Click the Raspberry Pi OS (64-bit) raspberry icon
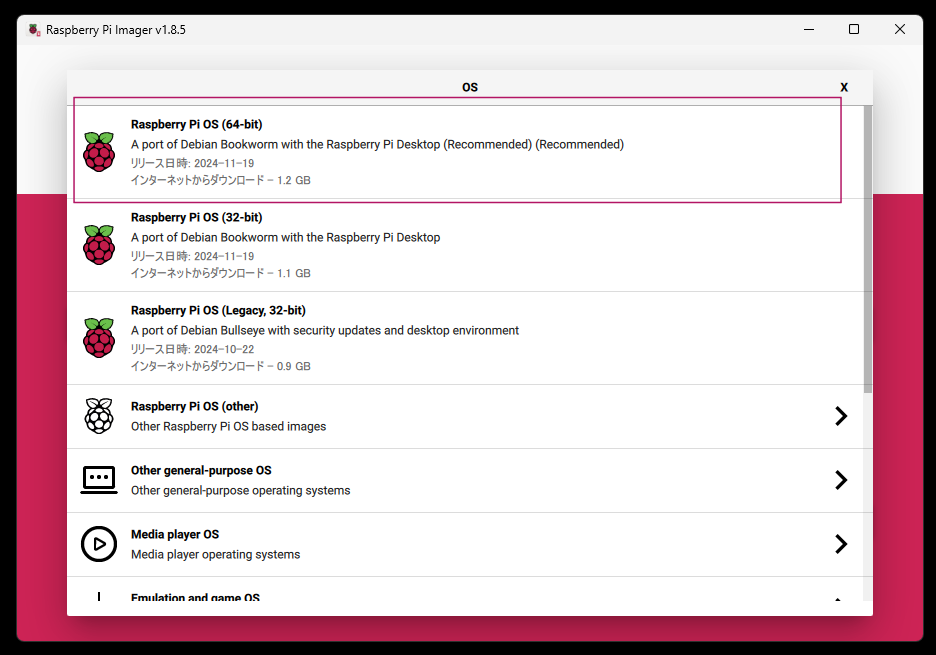The width and height of the screenshot is (936, 655). tap(98, 152)
